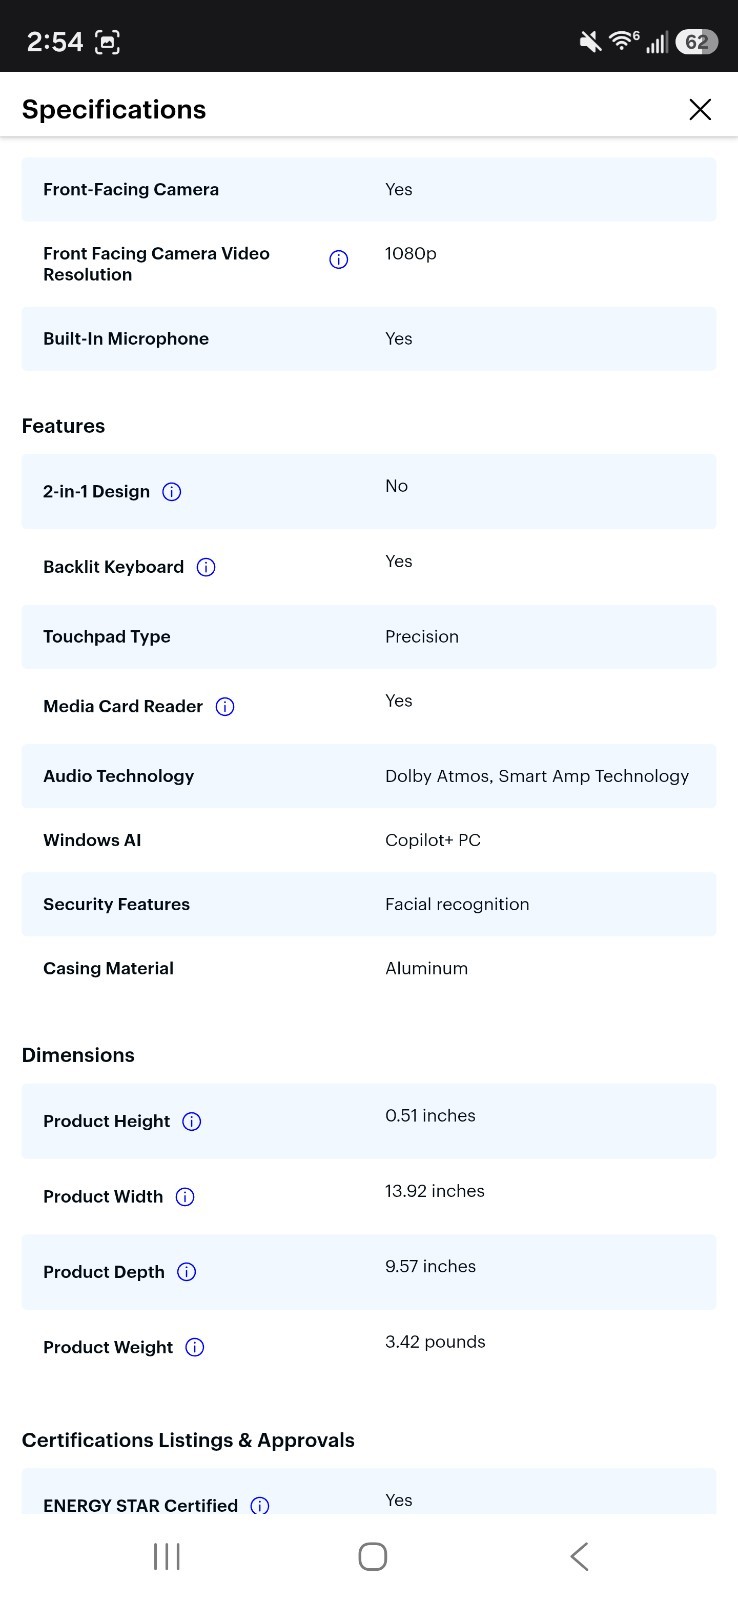Open the recent apps navigation button

click(166, 1556)
